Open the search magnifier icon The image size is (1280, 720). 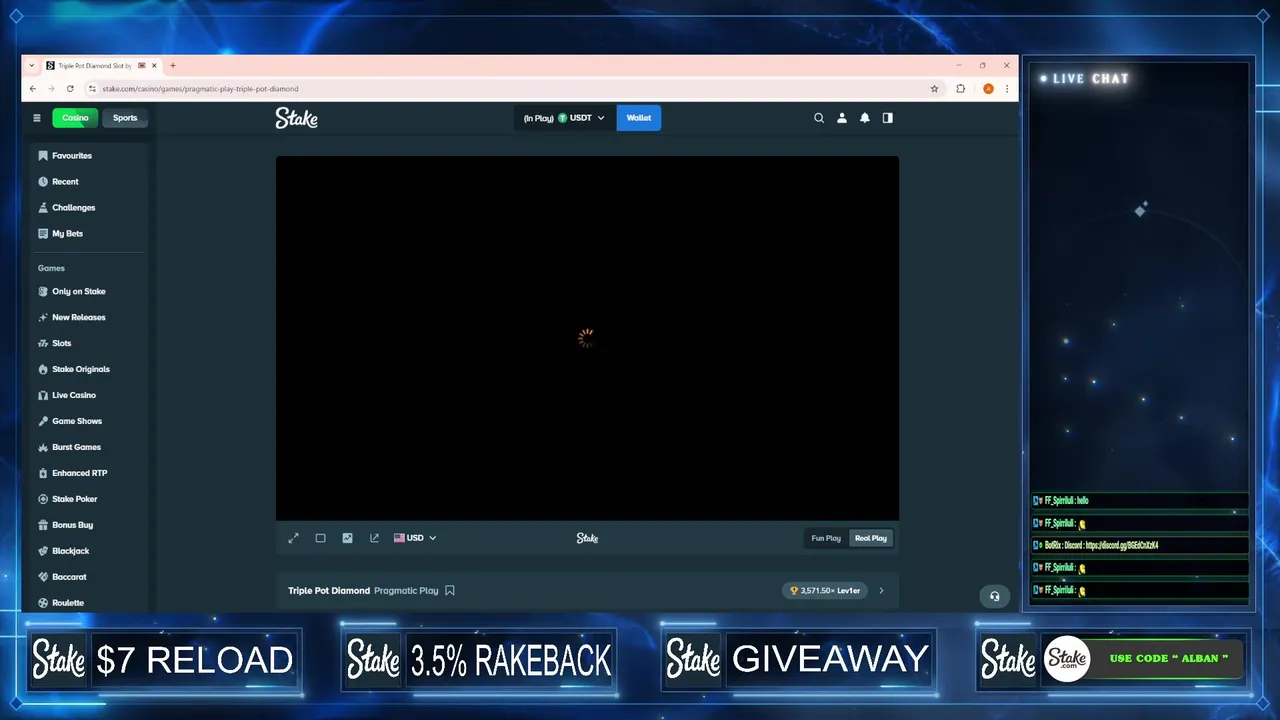[819, 118]
